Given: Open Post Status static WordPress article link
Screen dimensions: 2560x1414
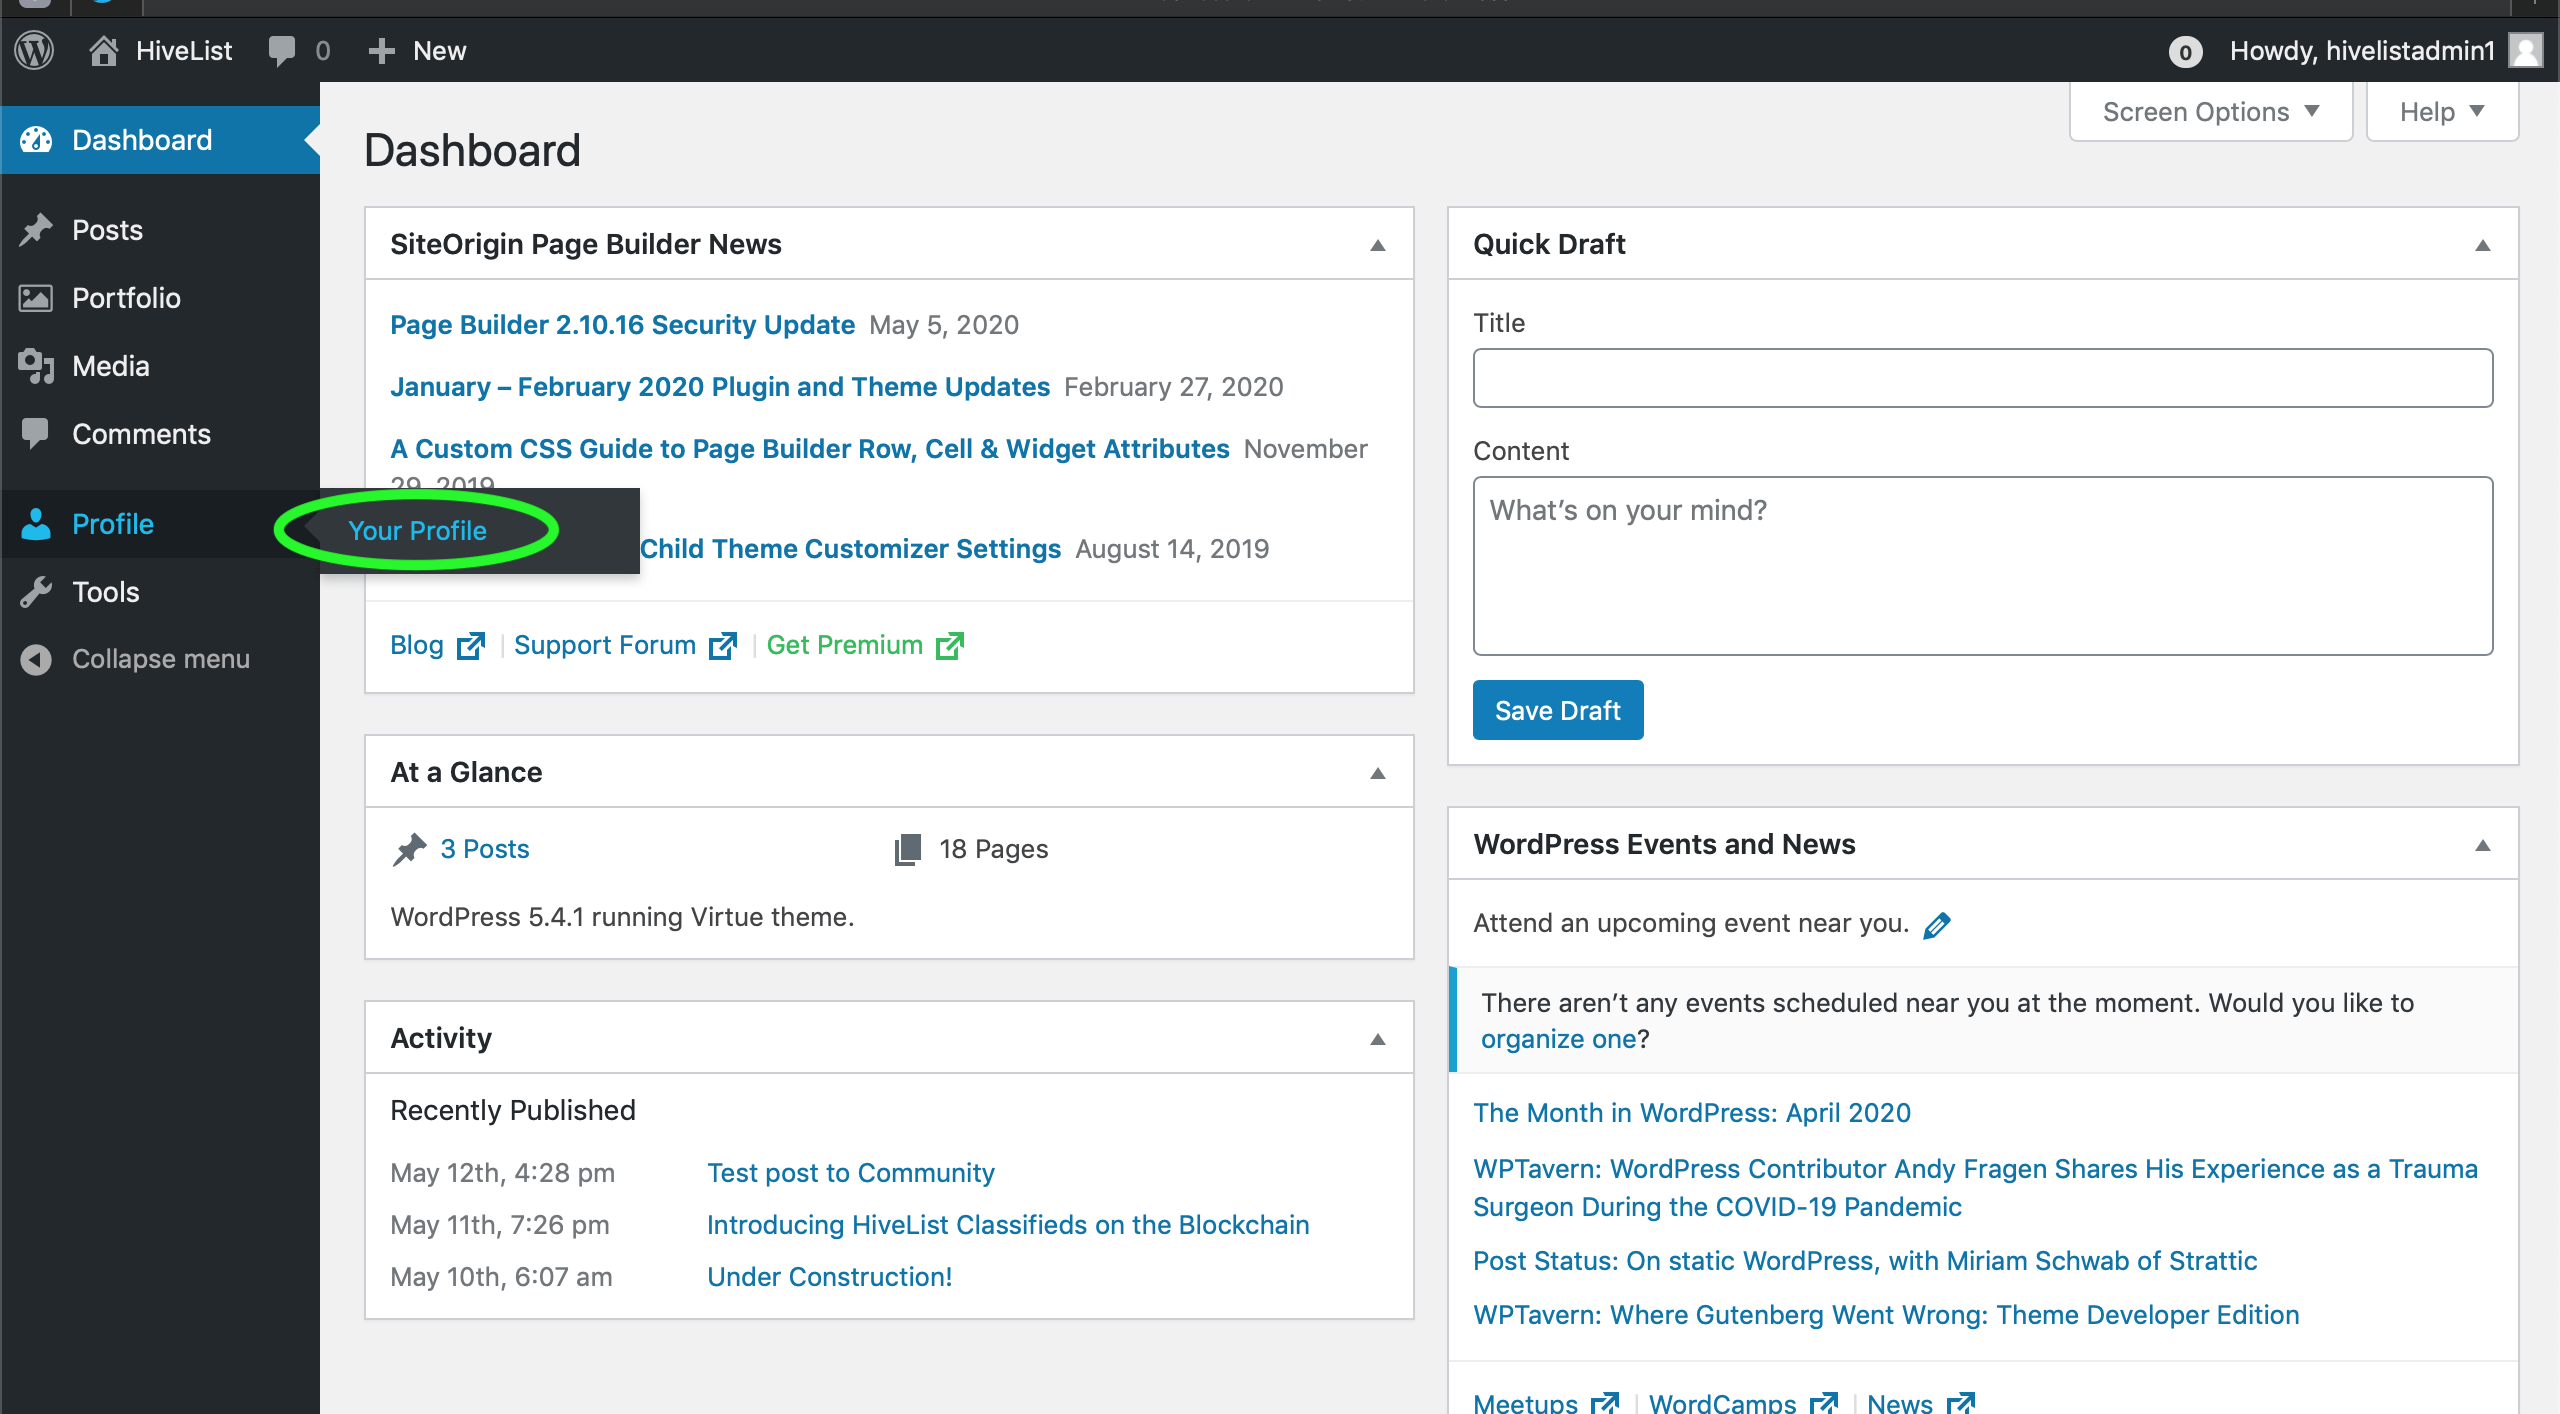Looking at the screenshot, I should [x=1865, y=1261].
